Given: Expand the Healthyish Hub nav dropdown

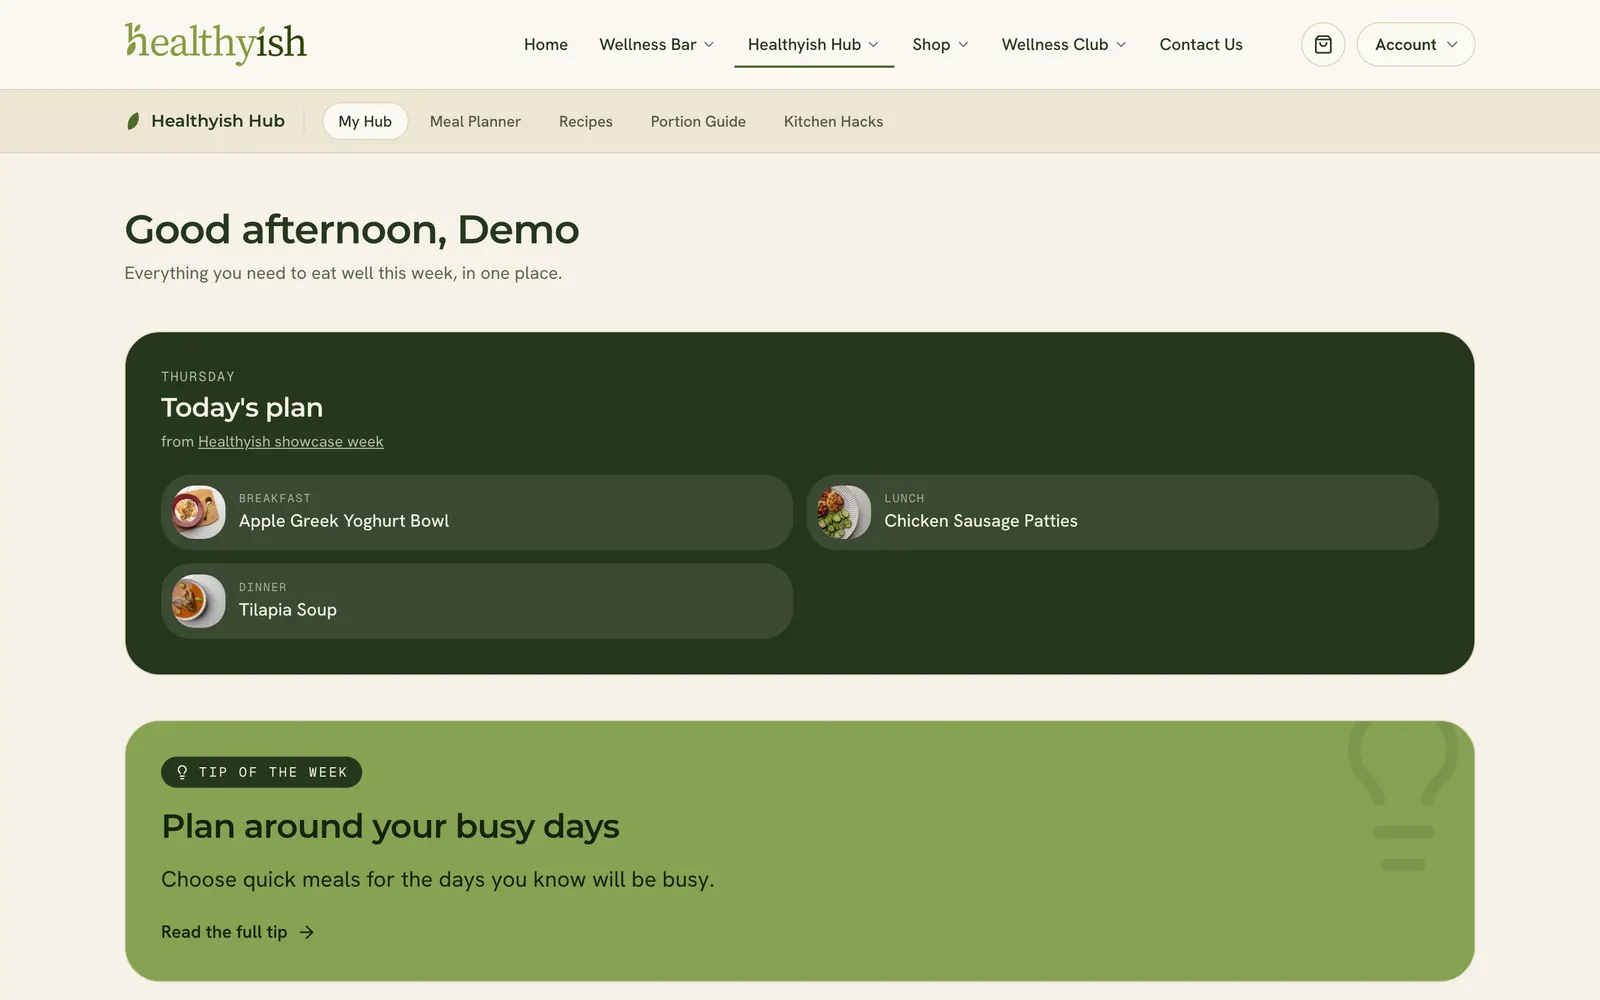Looking at the screenshot, I should [x=814, y=45].
